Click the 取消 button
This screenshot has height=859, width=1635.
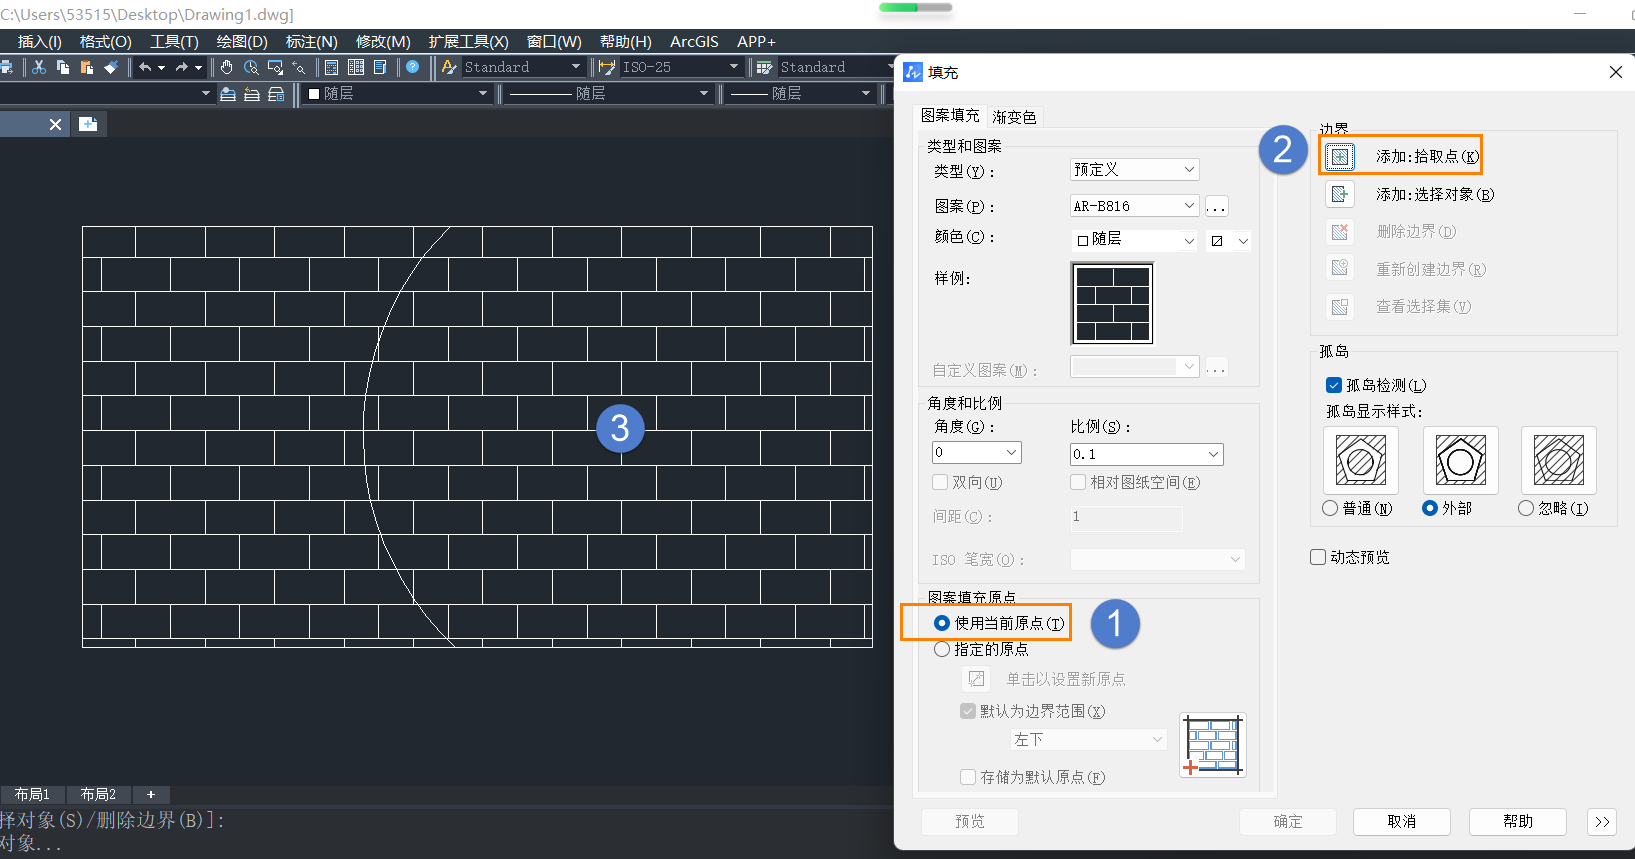click(x=1402, y=821)
